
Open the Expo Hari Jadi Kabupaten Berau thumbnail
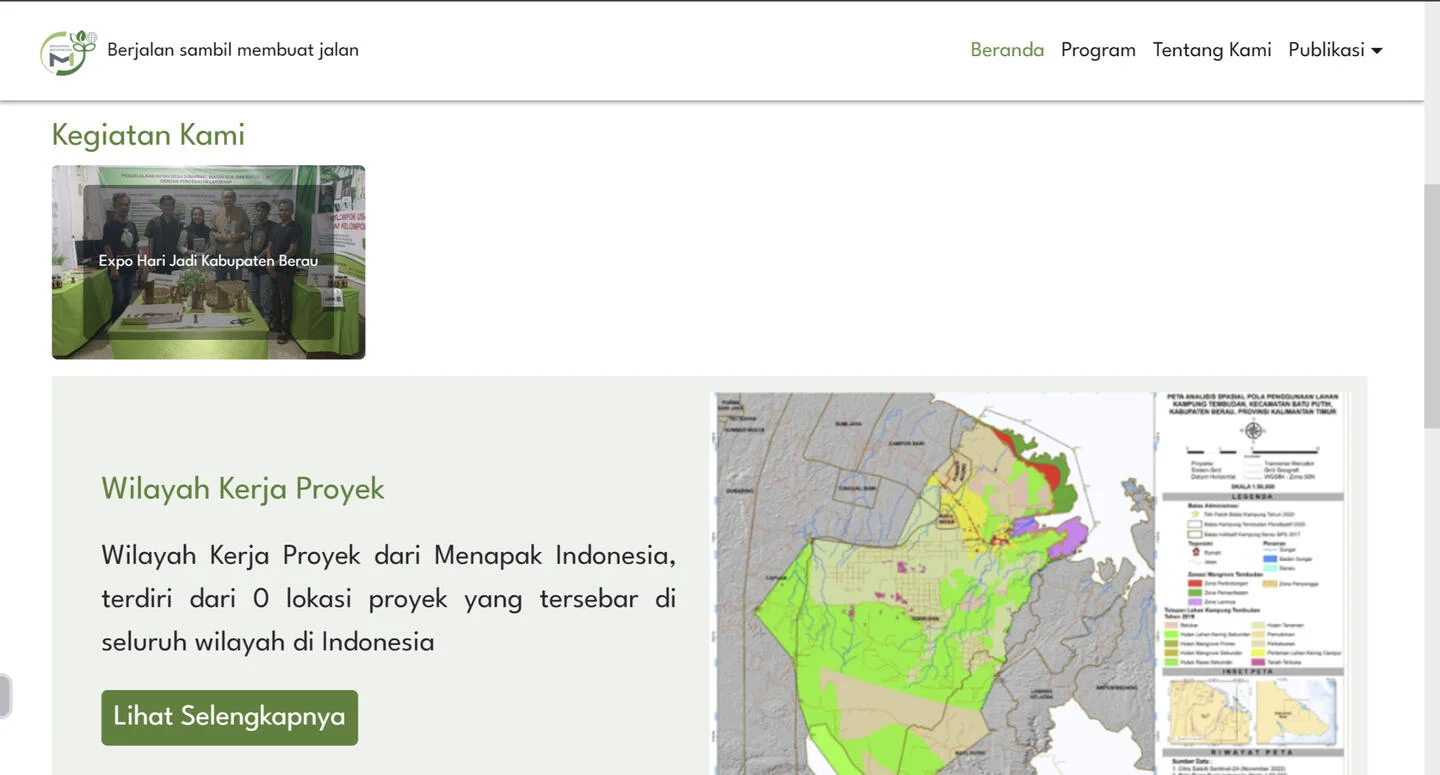[x=208, y=261]
